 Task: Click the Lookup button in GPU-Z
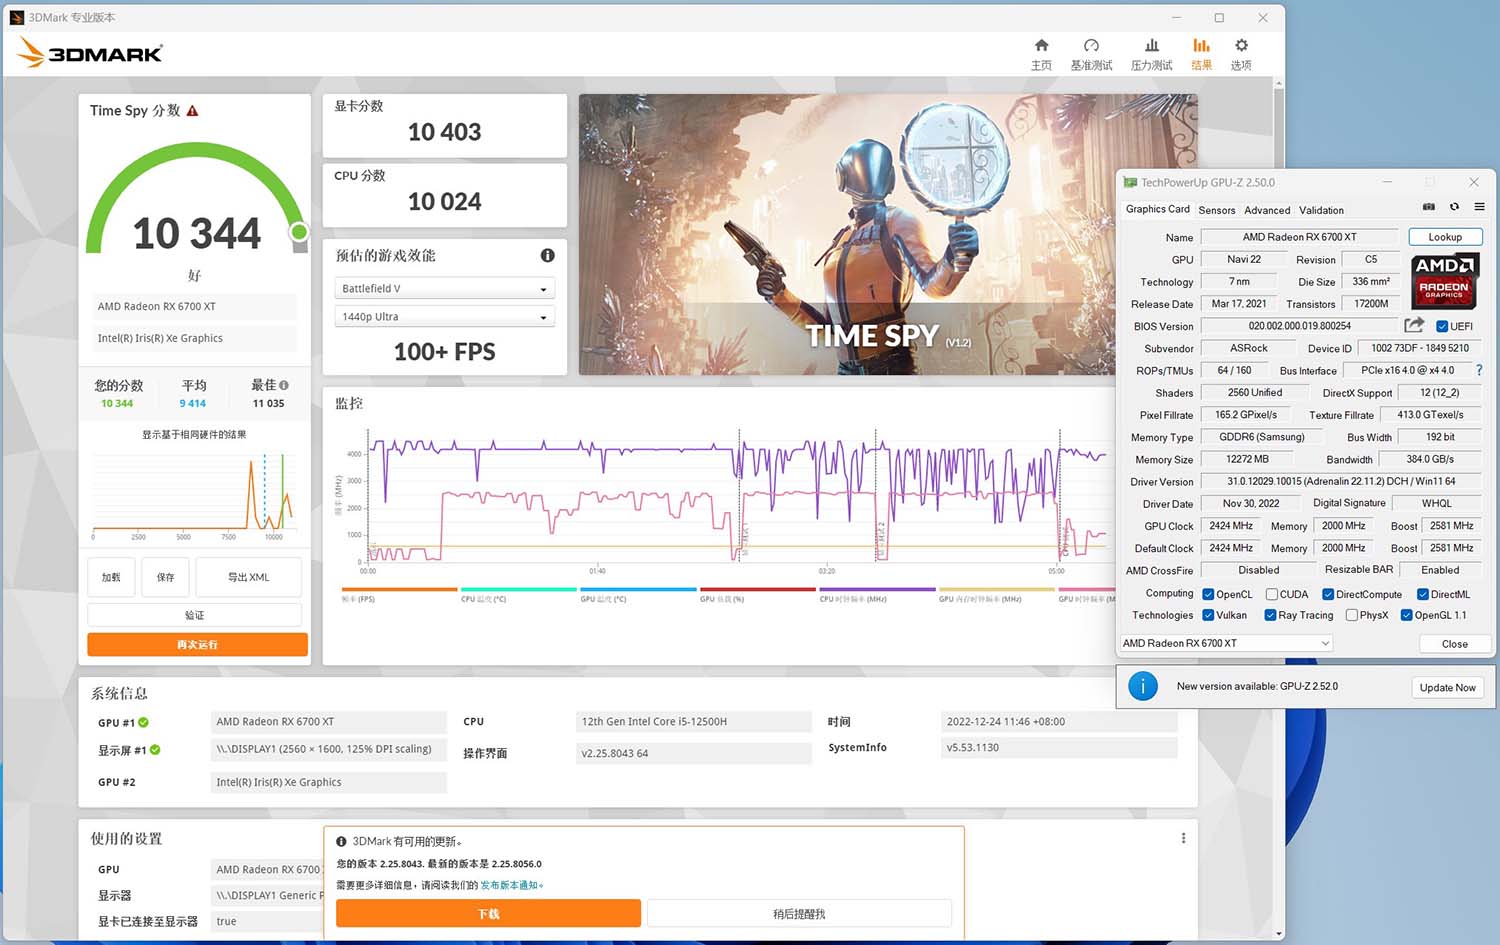coord(1445,237)
